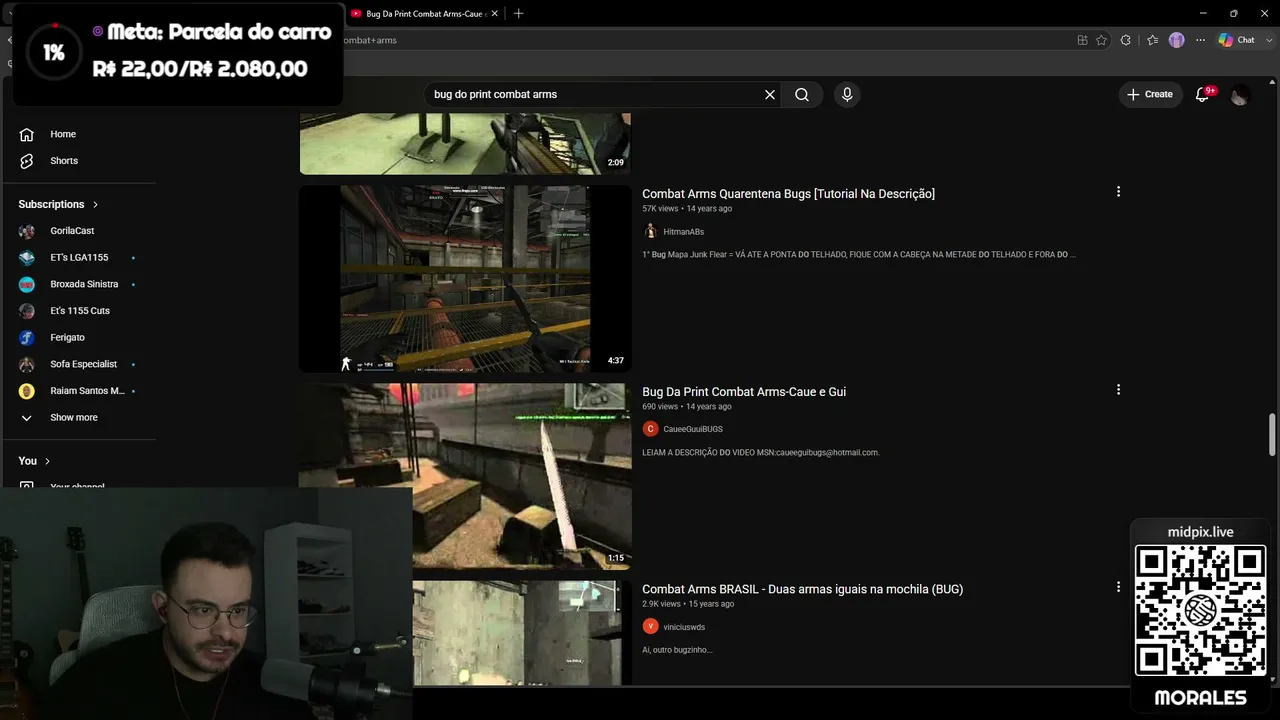Visit HitmanABs channel name link

click(683, 232)
